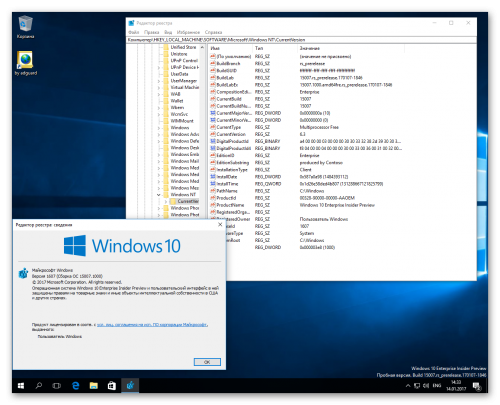Select the CurrentVersion tree key
This screenshot has width=500, height=405.
click(x=188, y=201)
